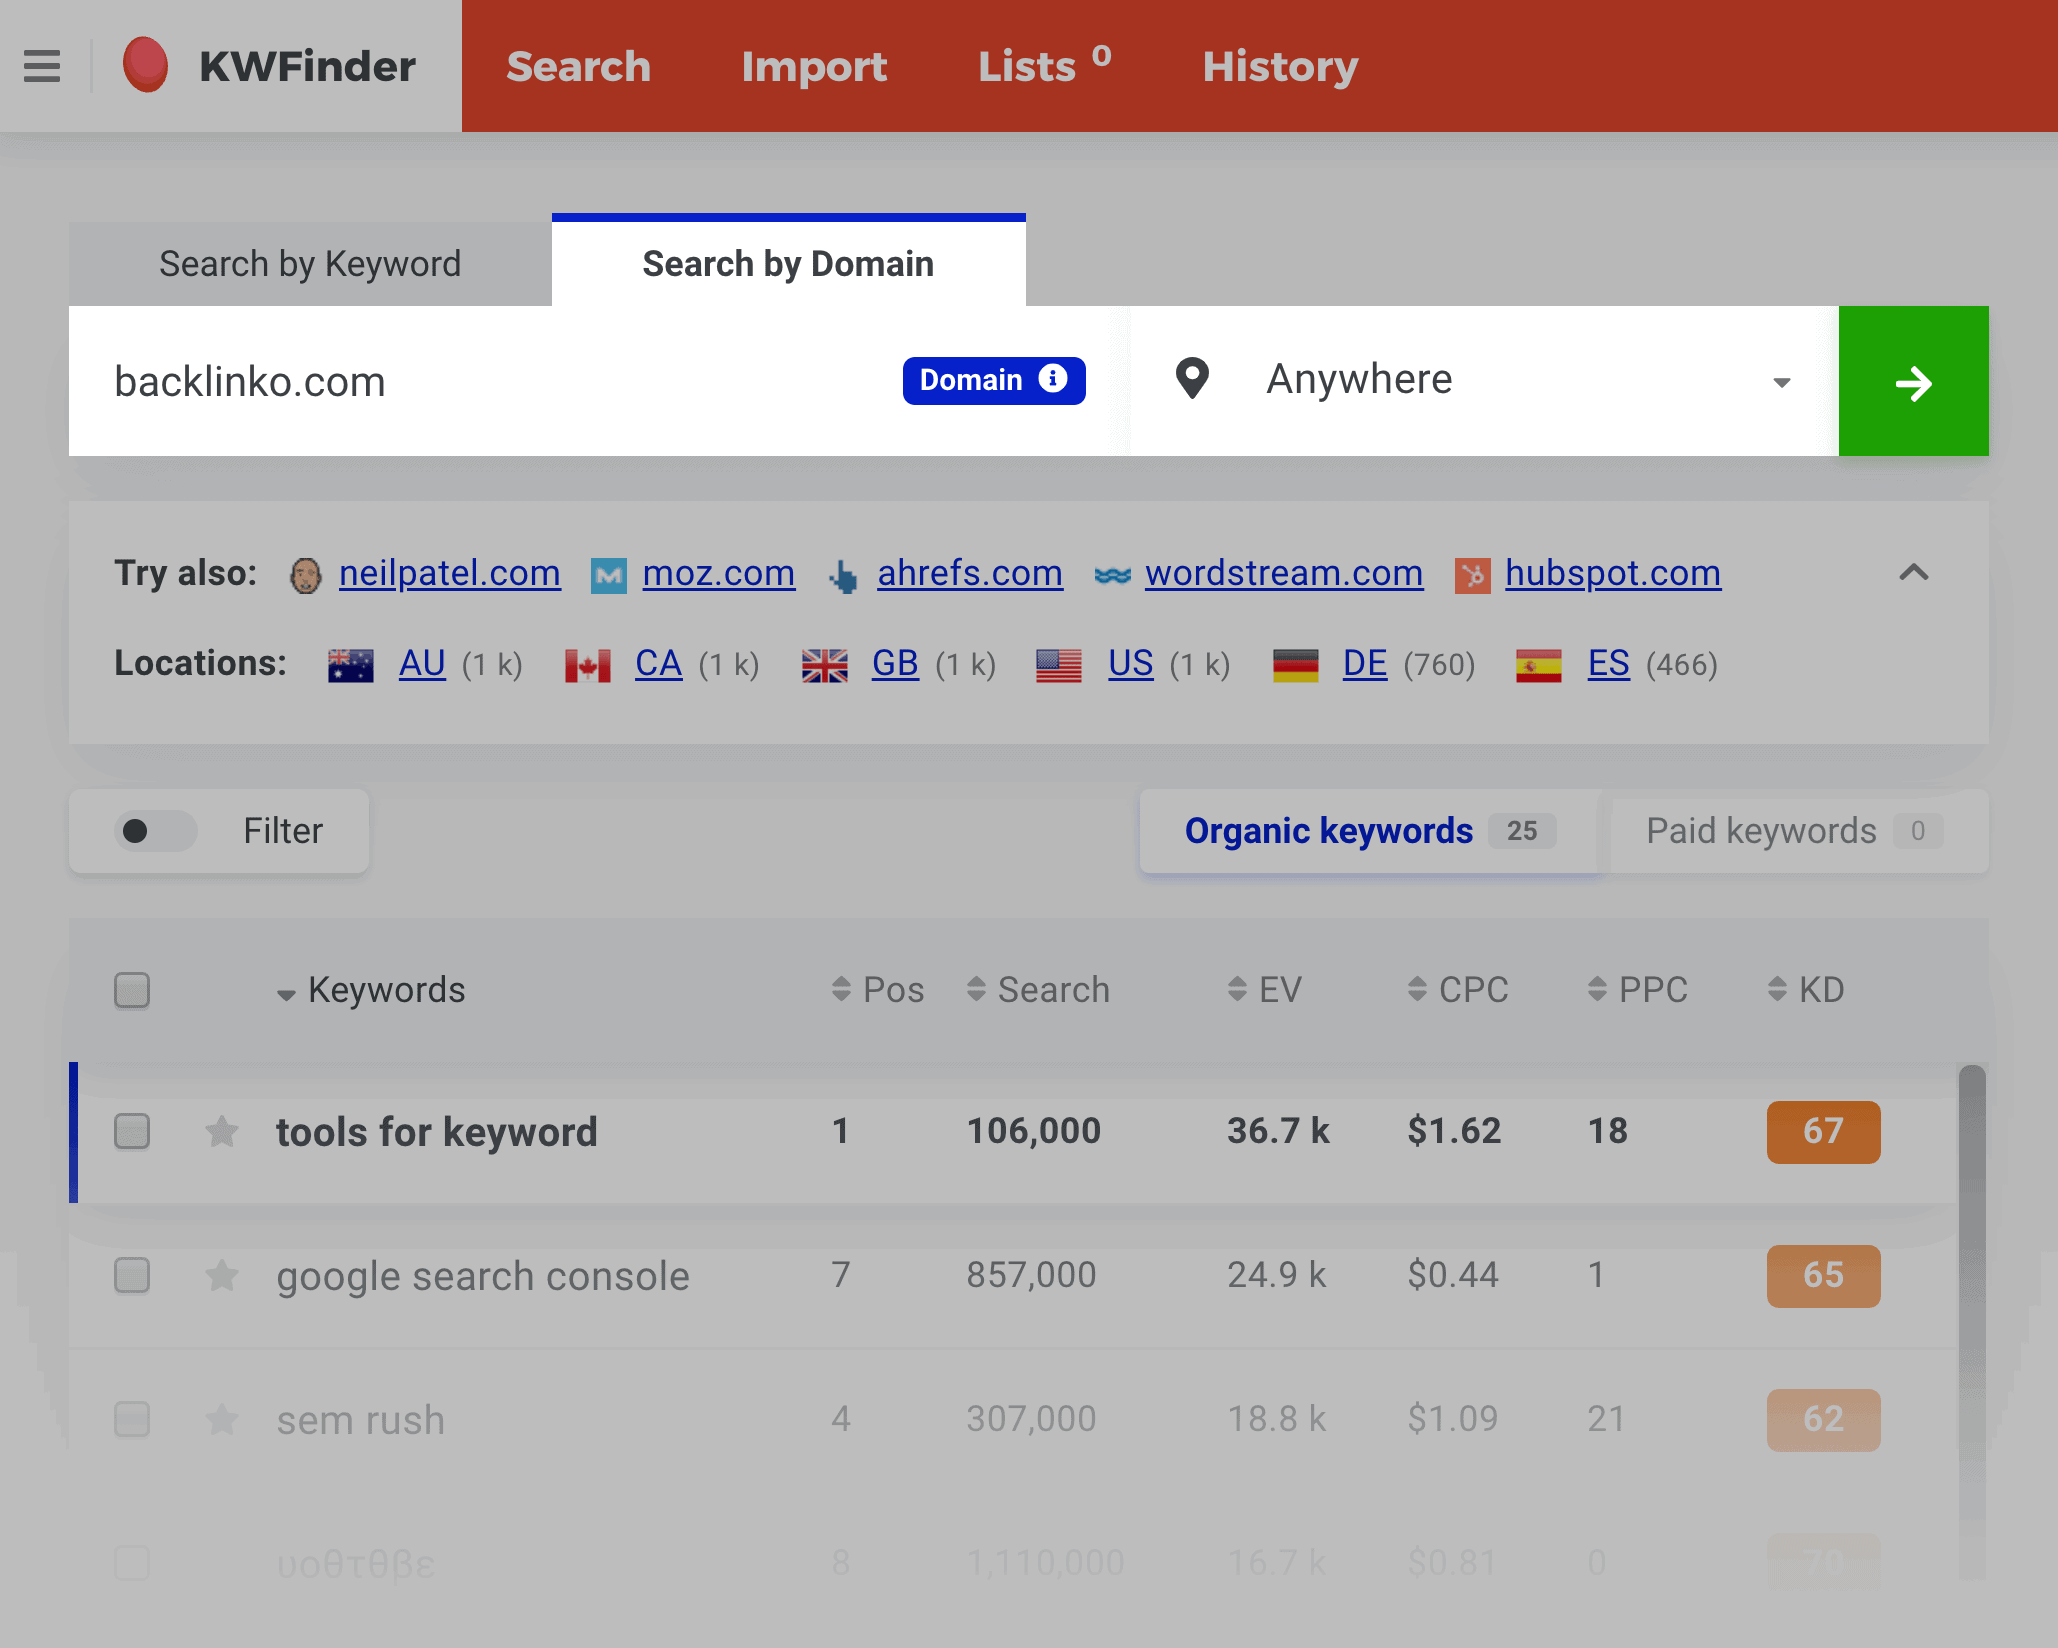This screenshot has height=1648, width=2058.
Task: Open the moz.com link
Action: [x=719, y=573]
